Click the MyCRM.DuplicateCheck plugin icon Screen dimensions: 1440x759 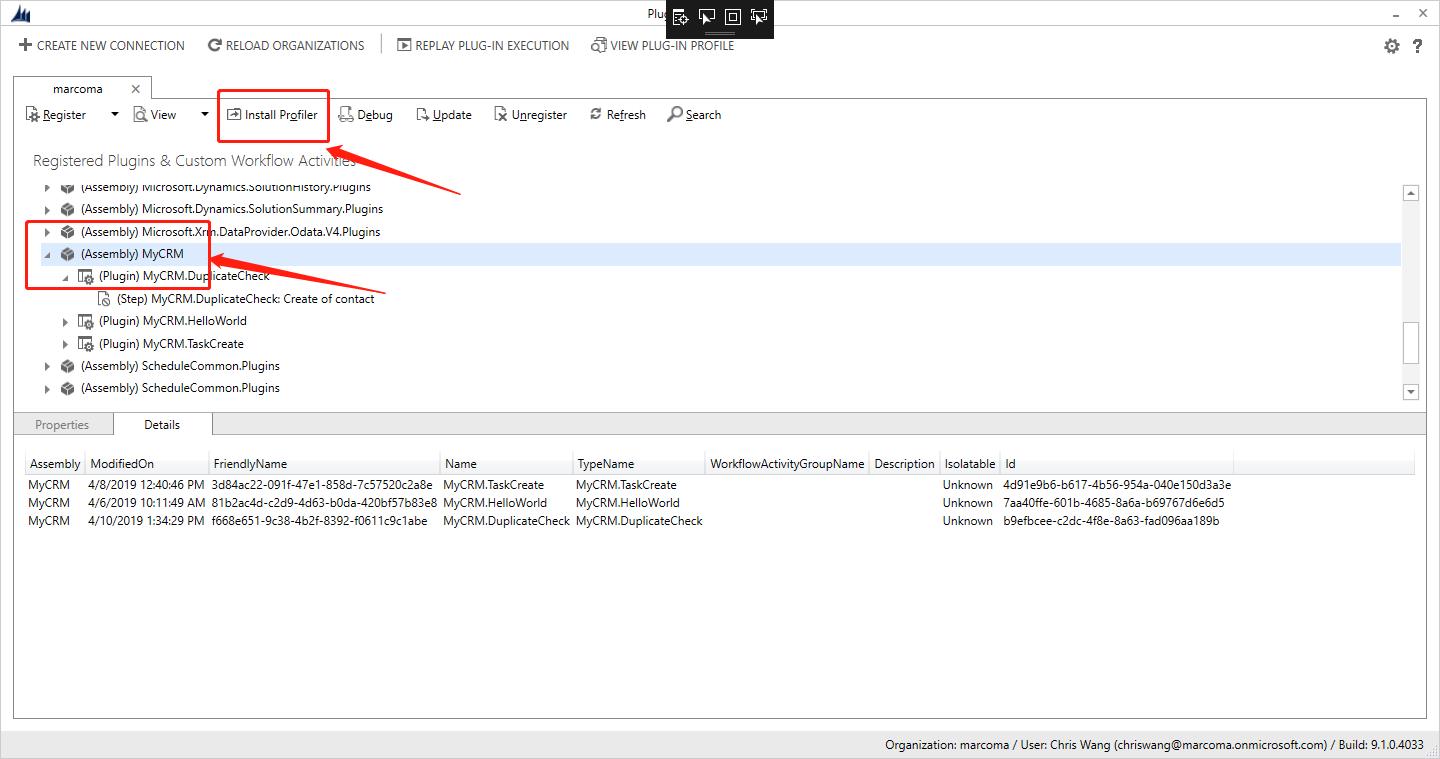tap(85, 276)
